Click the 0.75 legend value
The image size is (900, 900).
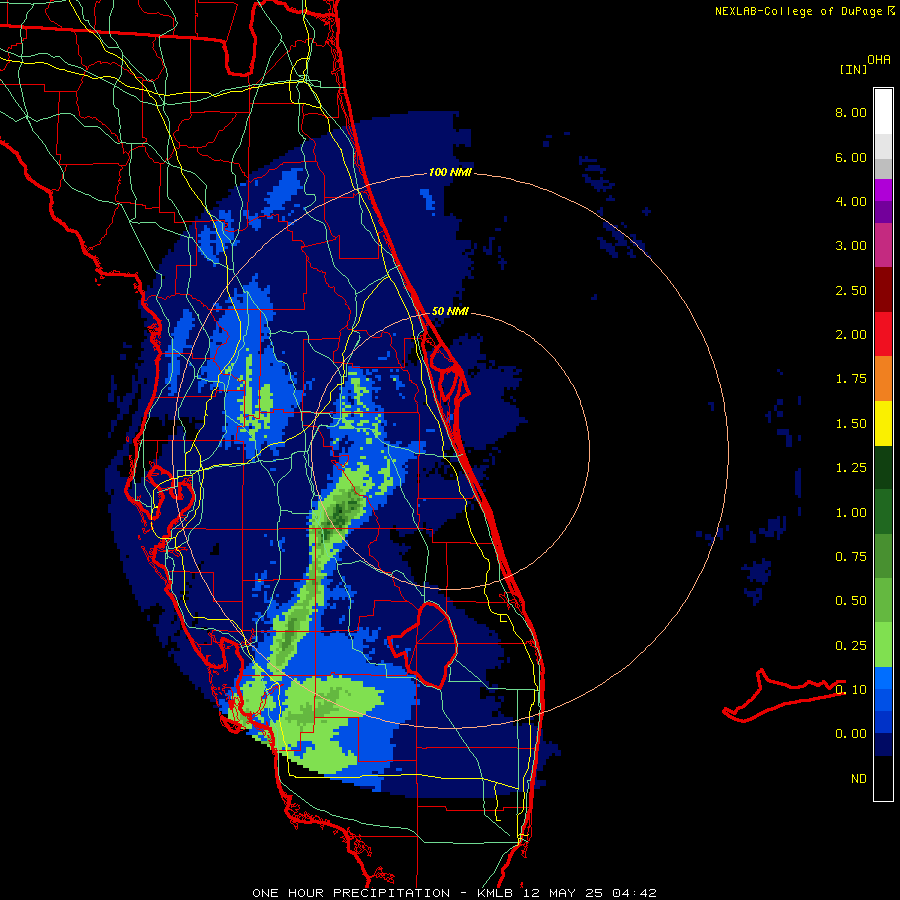(851, 557)
